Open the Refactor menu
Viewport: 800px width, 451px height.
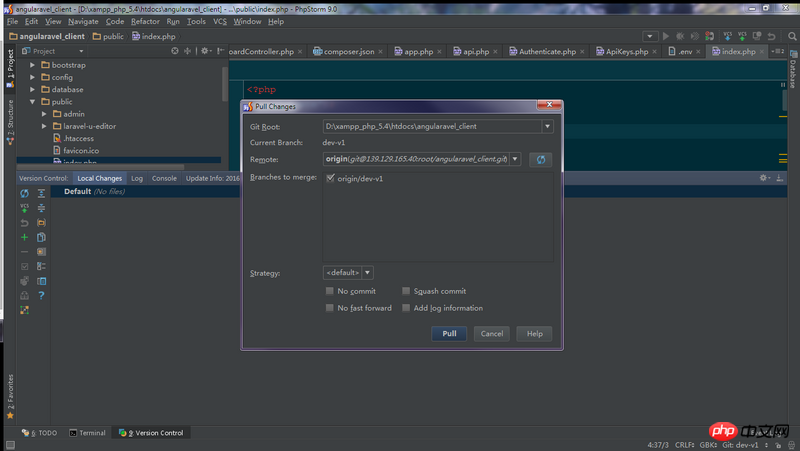coord(145,21)
